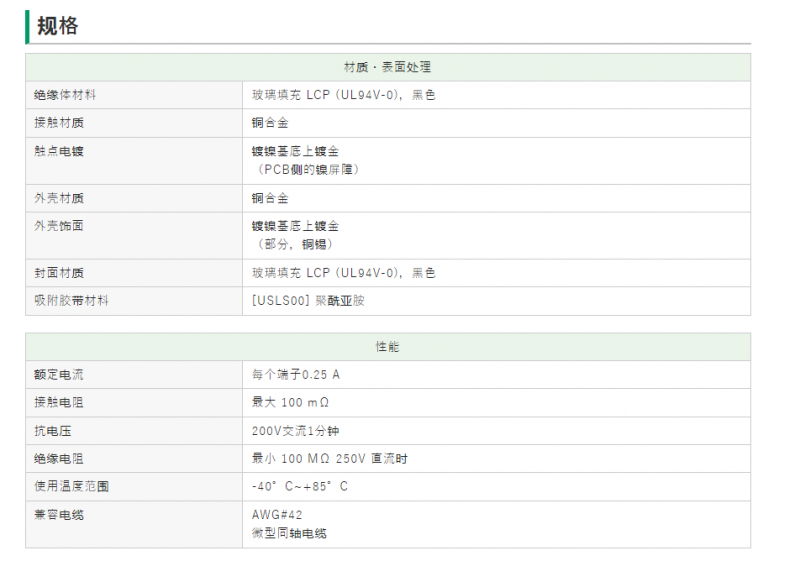The height and width of the screenshot is (561, 800).
Task: Click the 外壳饰面 row label
Action: (59, 226)
